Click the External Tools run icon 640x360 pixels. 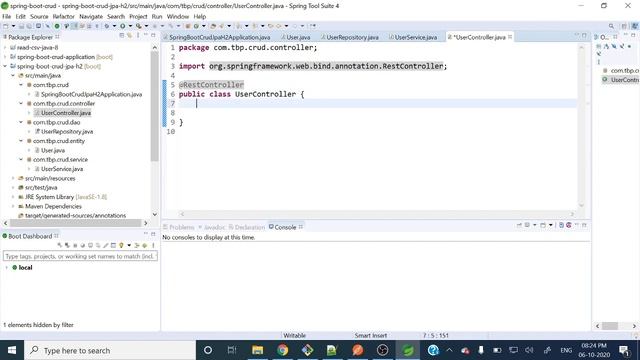tap(138, 26)
